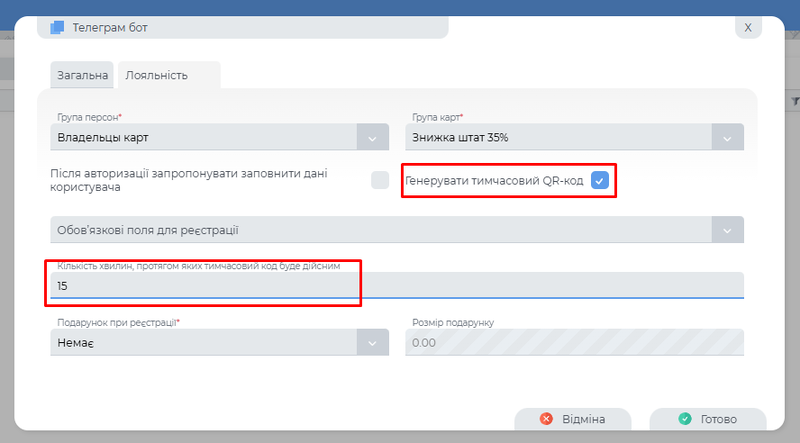800x443 pixels.
Task: Open the Подарунок при реєстрації dropdown
Action: (x=203, y=342)
